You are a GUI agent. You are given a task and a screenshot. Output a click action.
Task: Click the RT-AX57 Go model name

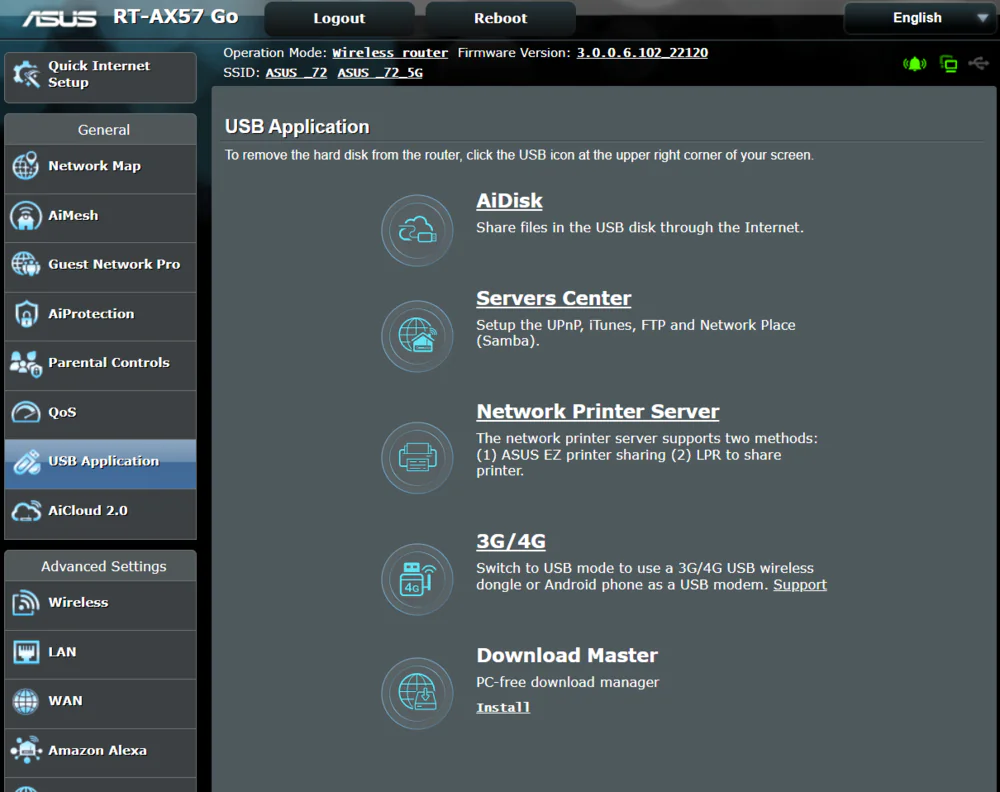point(175,17)
